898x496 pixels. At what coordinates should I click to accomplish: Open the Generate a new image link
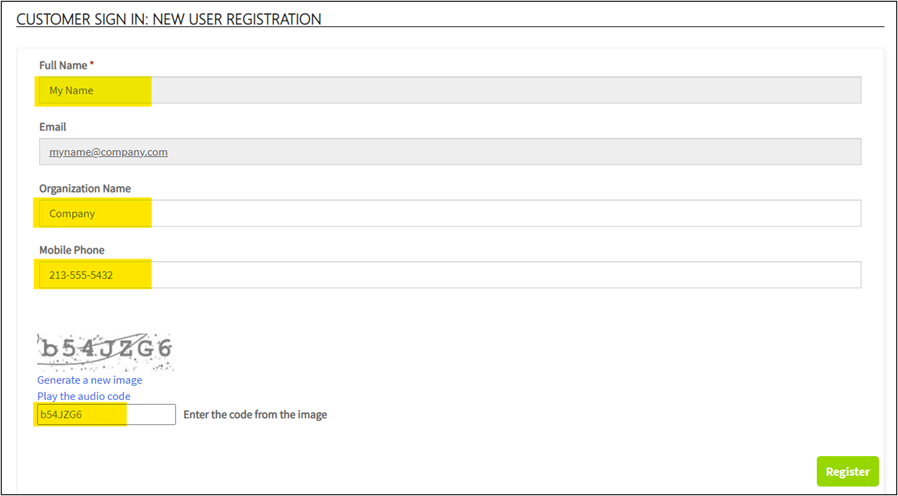pyautogui.click(x=89, y=380)
